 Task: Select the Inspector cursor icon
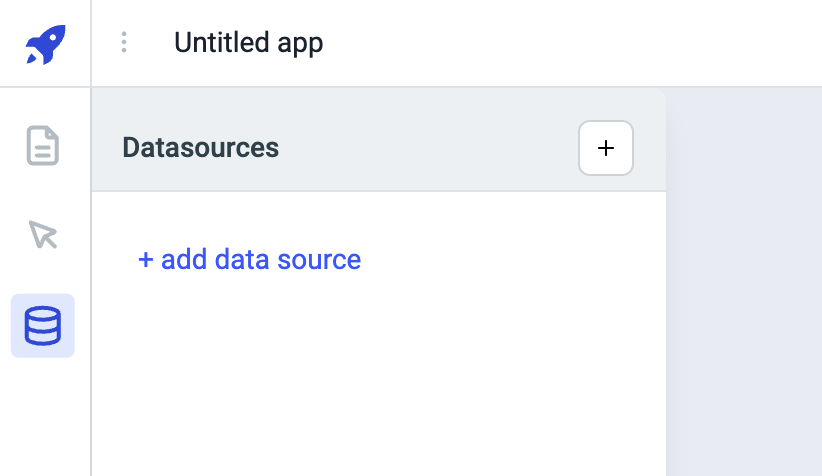coord(42,235)
